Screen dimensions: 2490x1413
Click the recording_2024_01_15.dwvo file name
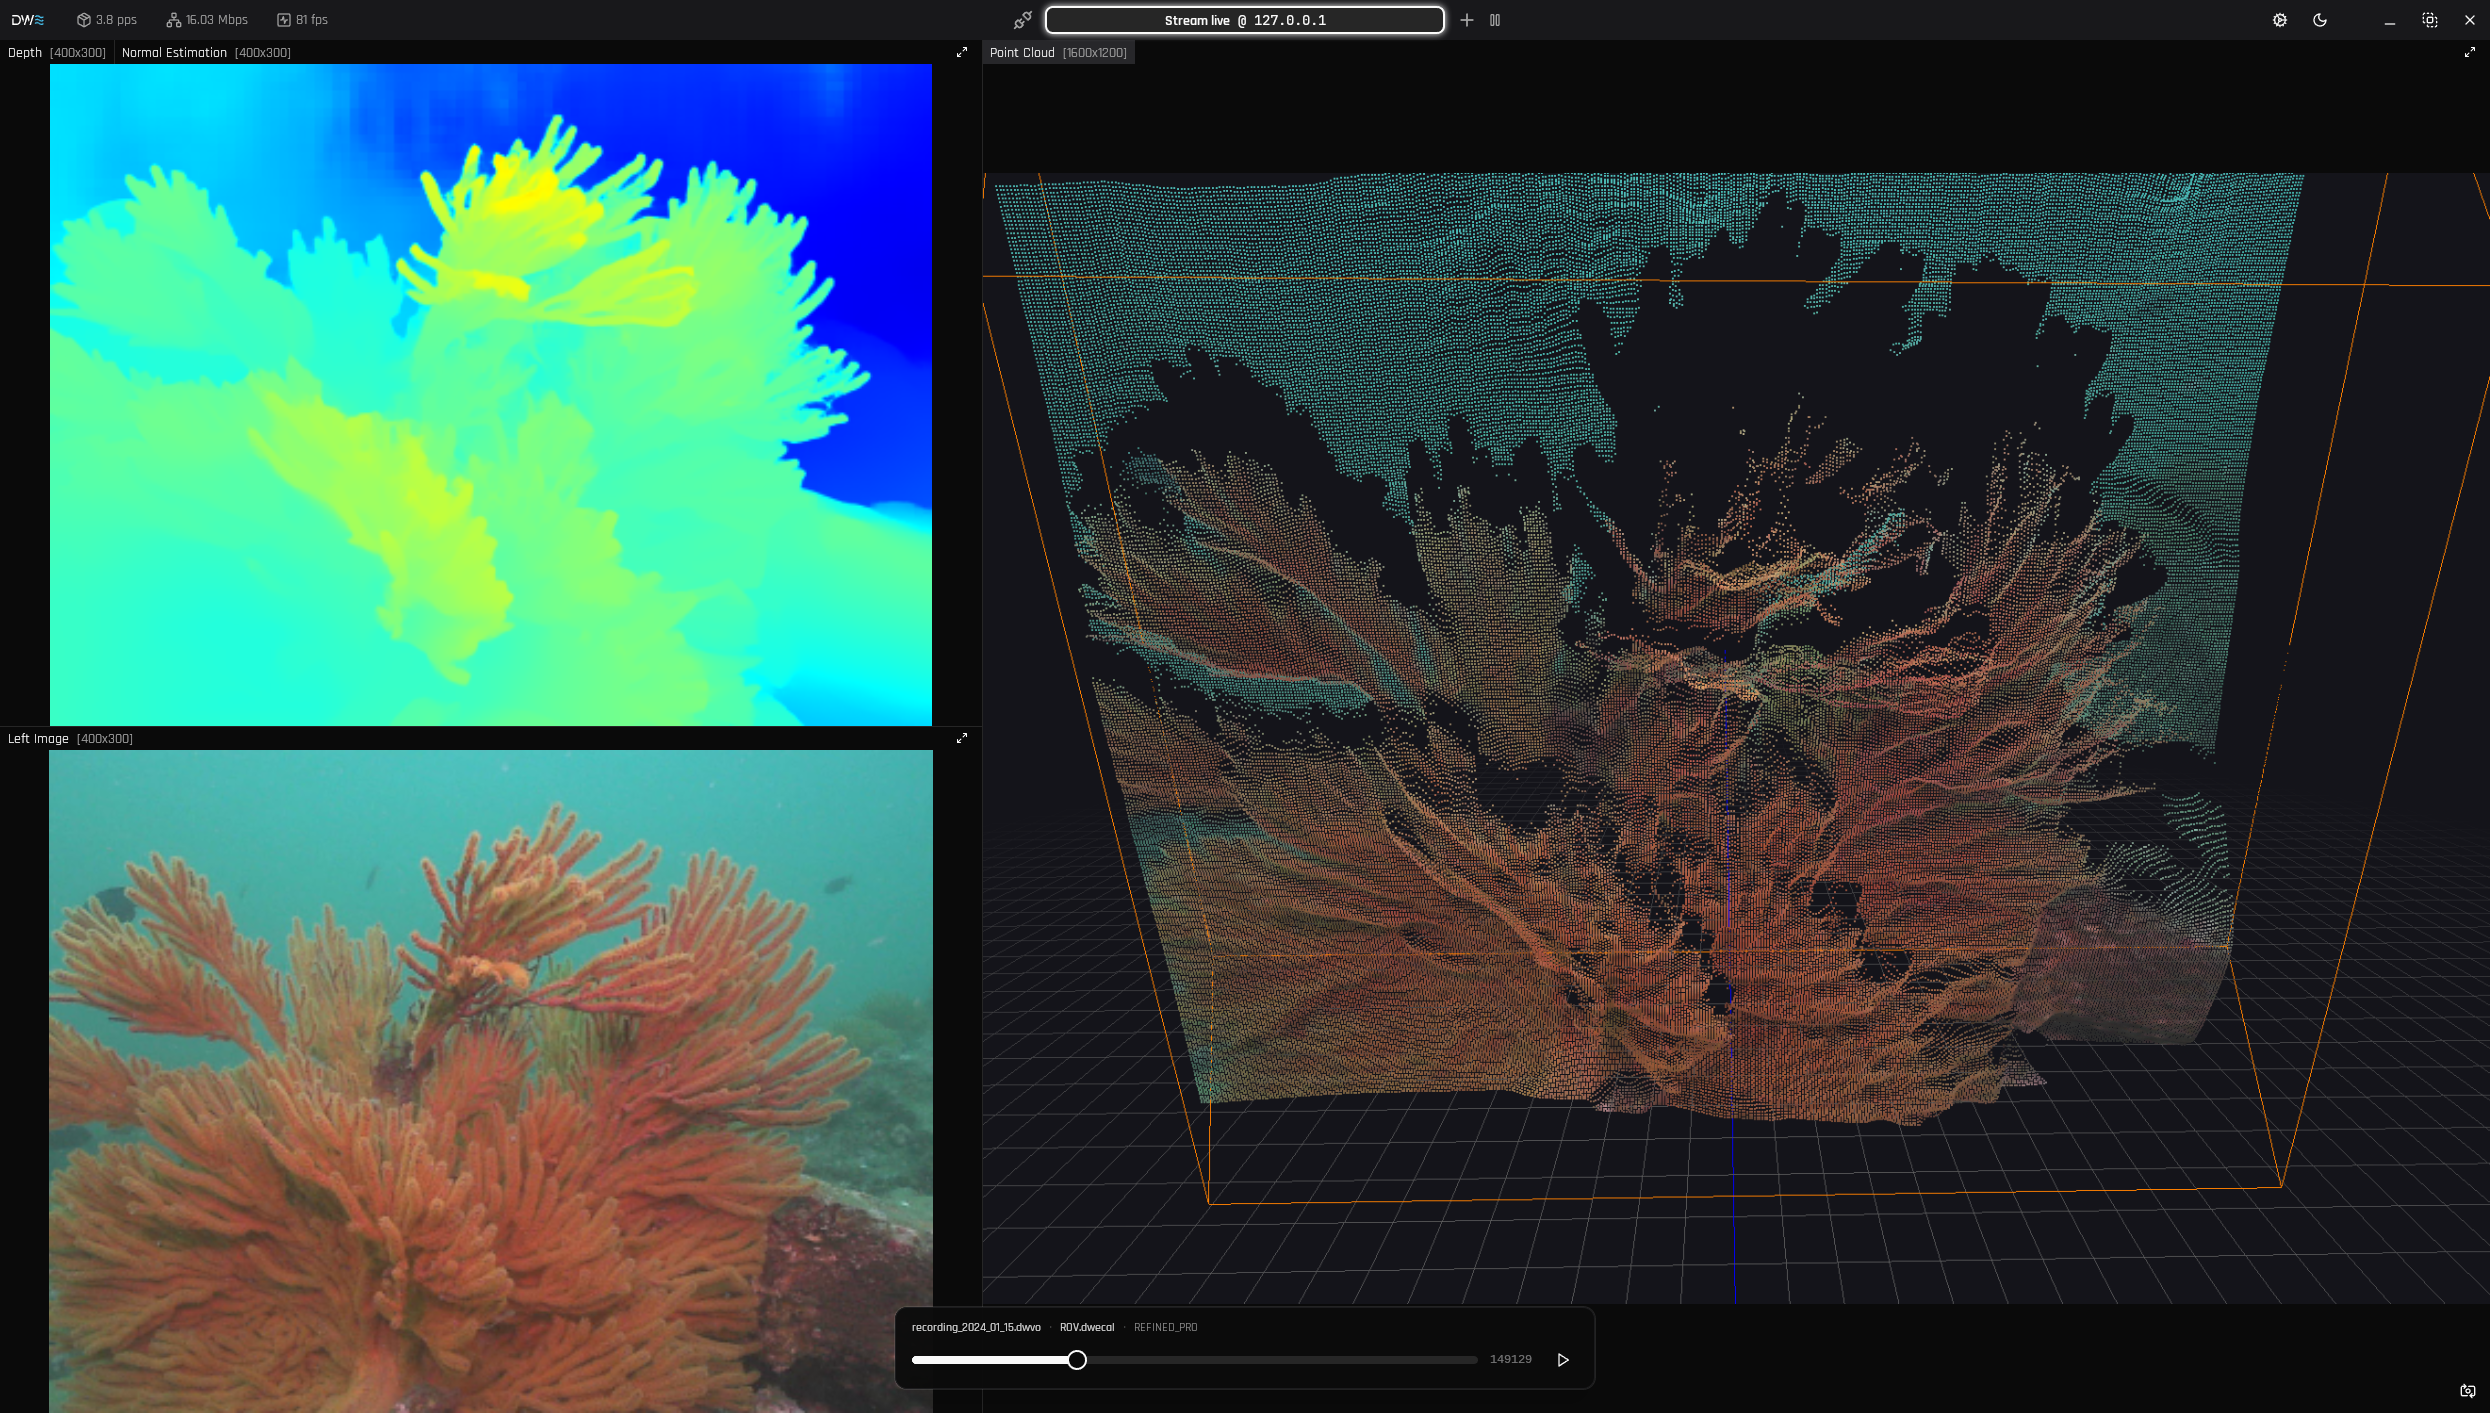point(976,1328)
